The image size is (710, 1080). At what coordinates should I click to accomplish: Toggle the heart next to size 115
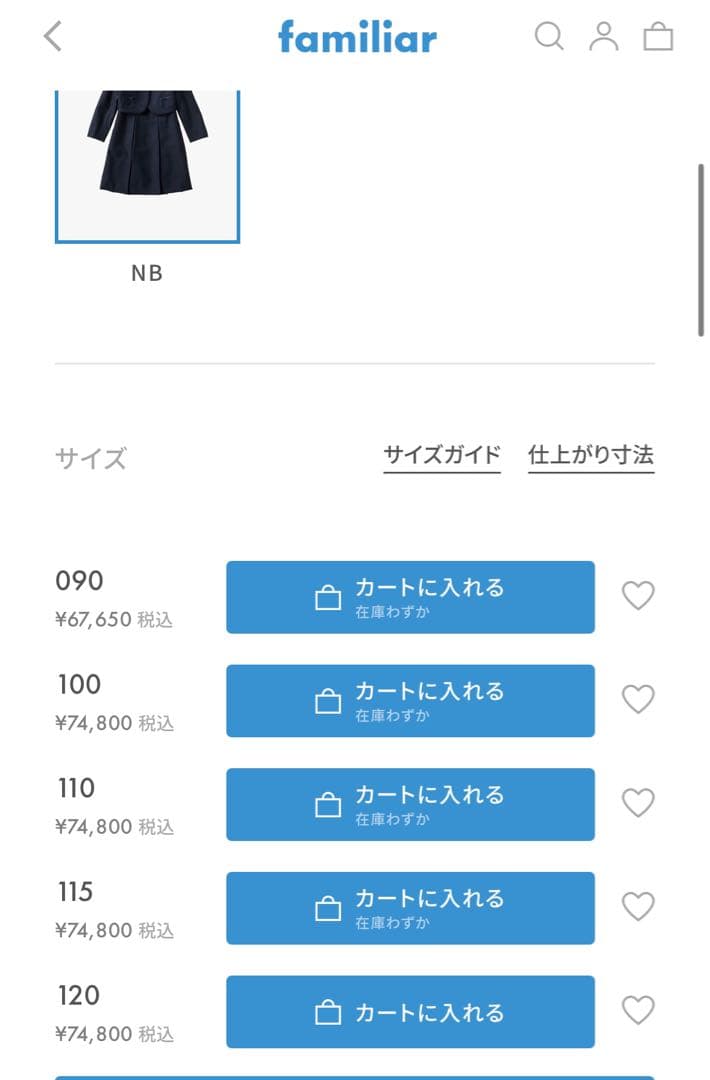pos(638,908)
